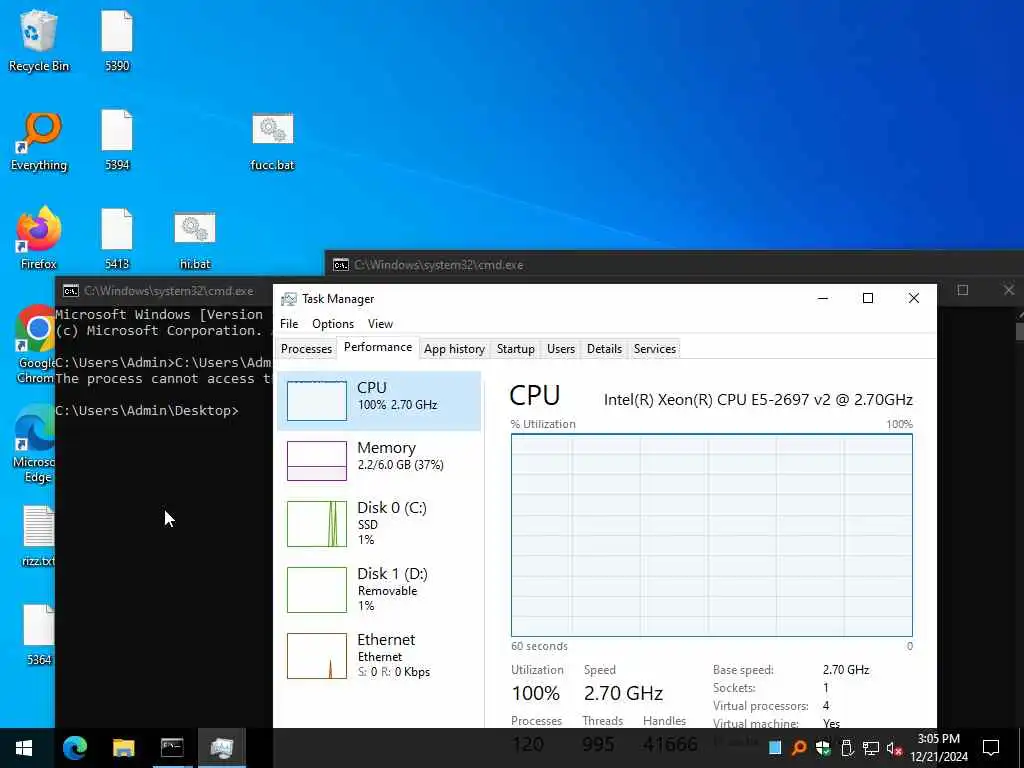
Task: Click the muted volume tray icon
Action: click(894, 748)
